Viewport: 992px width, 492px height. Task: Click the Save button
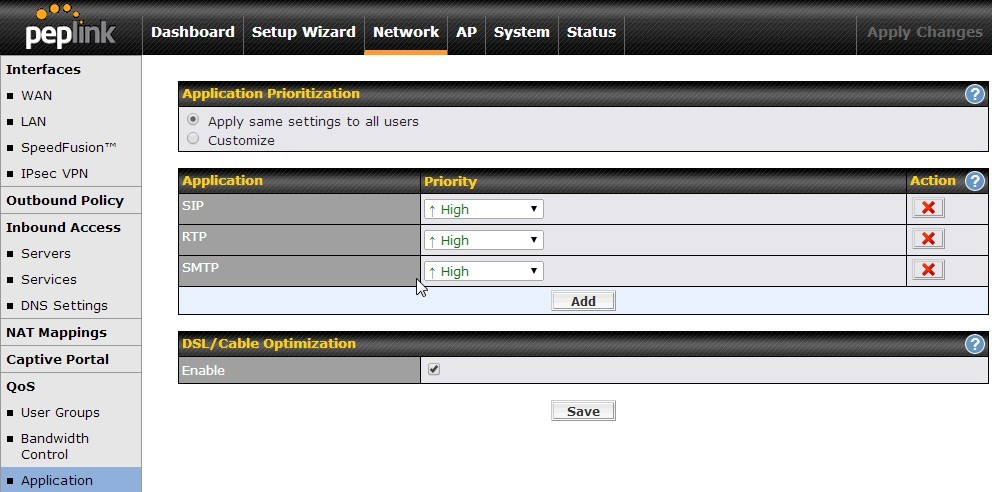pyautogui.click(x=583, y=411)
